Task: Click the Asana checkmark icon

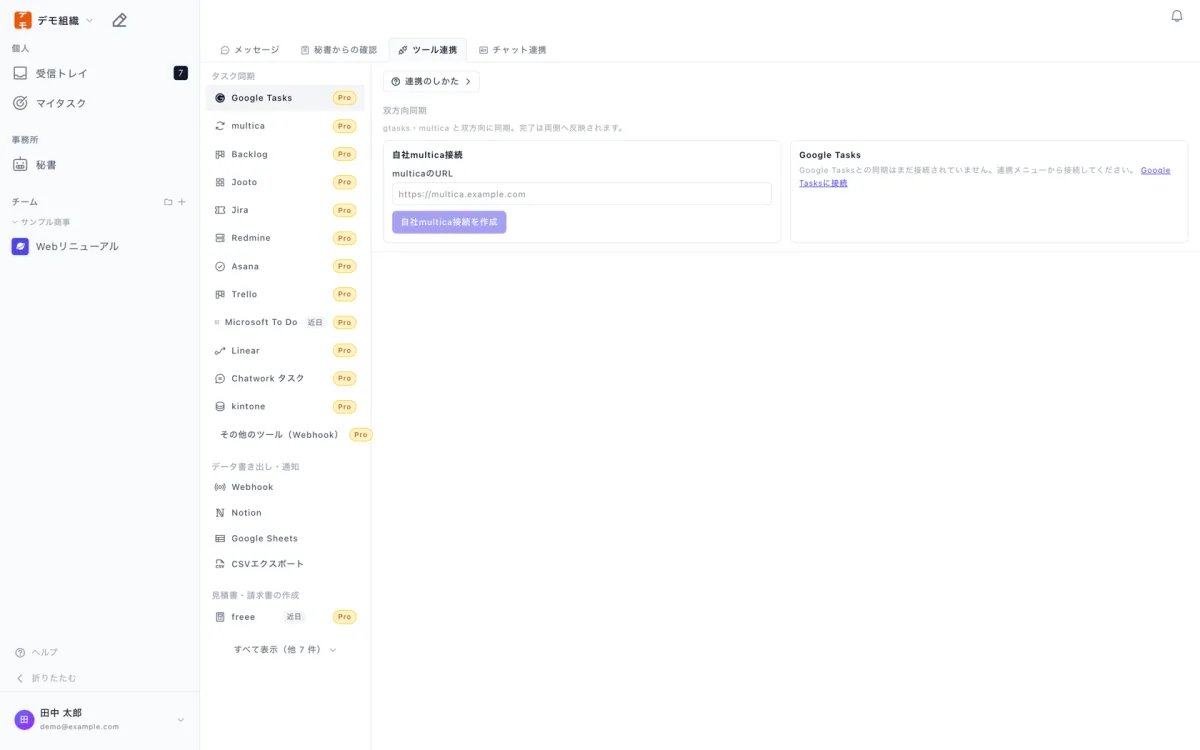Action: [220, 266]
